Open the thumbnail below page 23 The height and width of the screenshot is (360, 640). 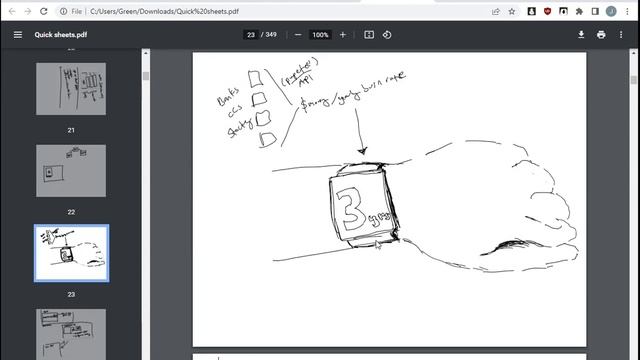tap(71, 334)
